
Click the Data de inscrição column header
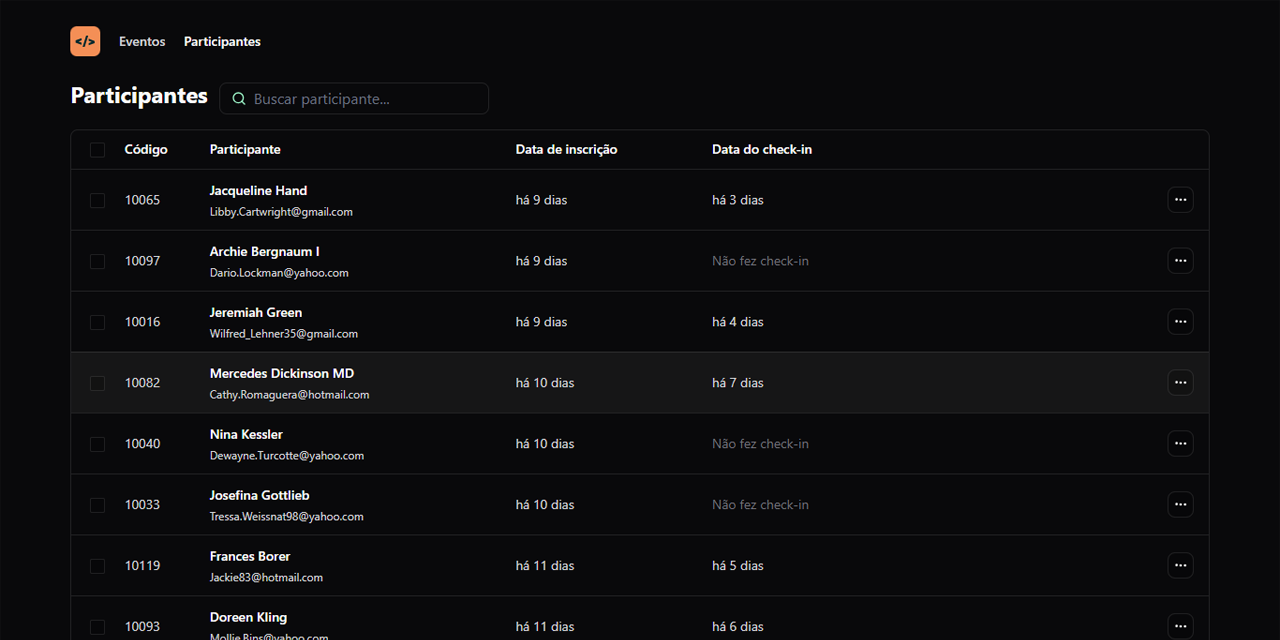pos(566,150)
